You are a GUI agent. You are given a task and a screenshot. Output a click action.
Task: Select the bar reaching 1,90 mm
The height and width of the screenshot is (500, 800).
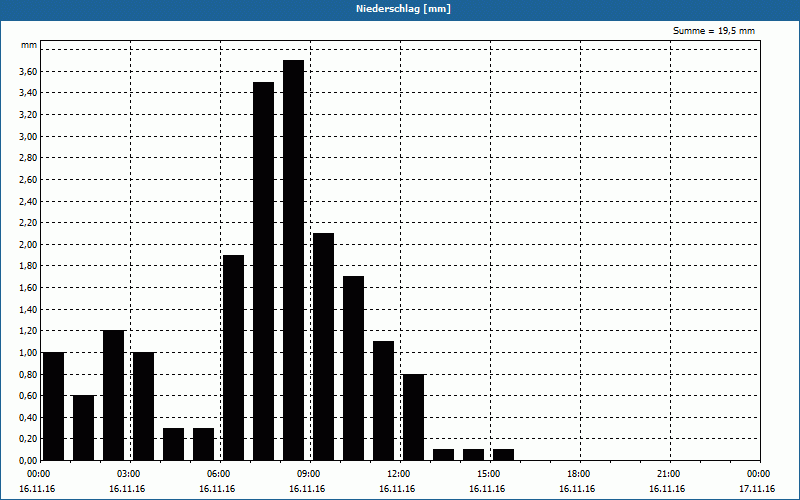click(233, 358)
